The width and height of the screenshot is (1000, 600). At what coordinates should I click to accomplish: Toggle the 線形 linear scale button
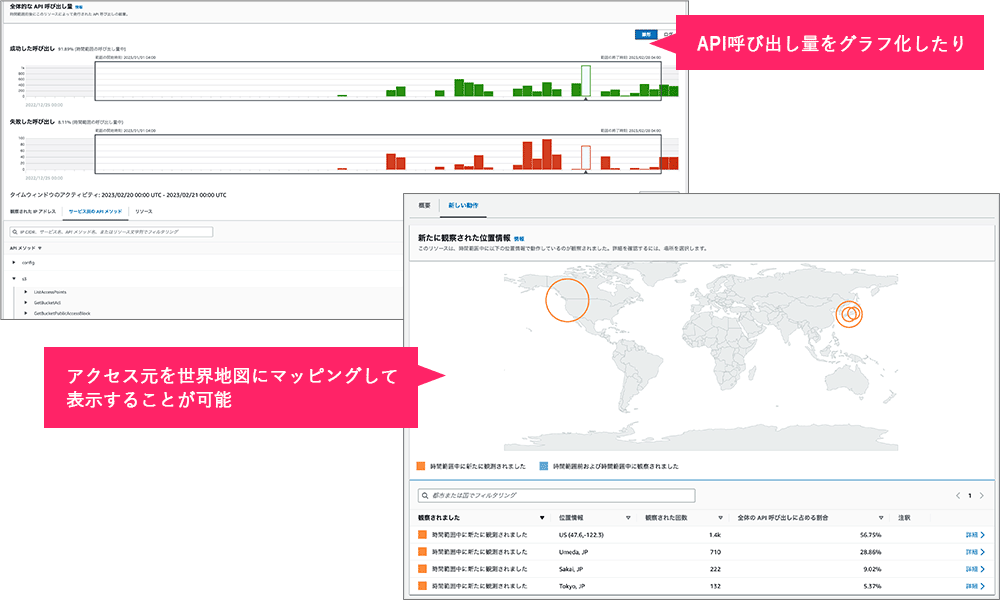[646, 34]
